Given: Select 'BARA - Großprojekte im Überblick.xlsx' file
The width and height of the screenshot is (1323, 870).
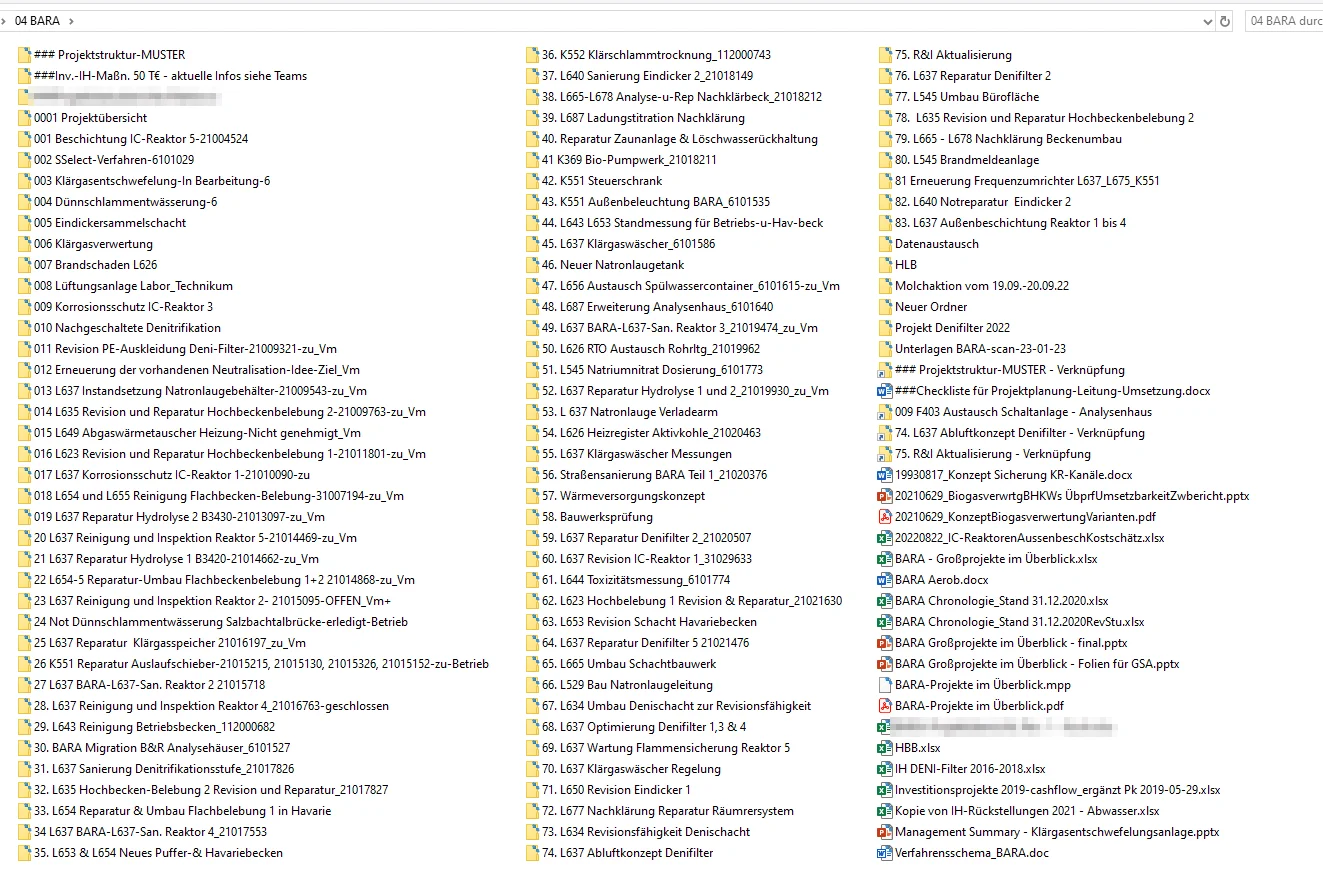Looking at the screenshot, I should [x=996, y=559].
